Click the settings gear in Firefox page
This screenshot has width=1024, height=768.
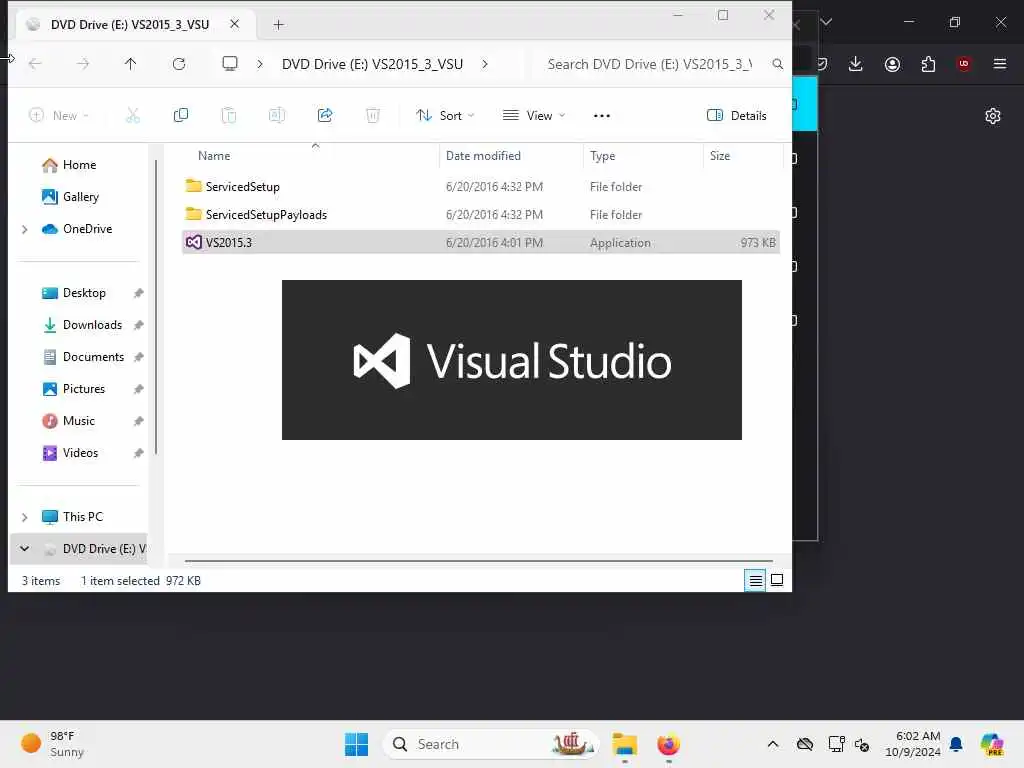pos(993,116)
